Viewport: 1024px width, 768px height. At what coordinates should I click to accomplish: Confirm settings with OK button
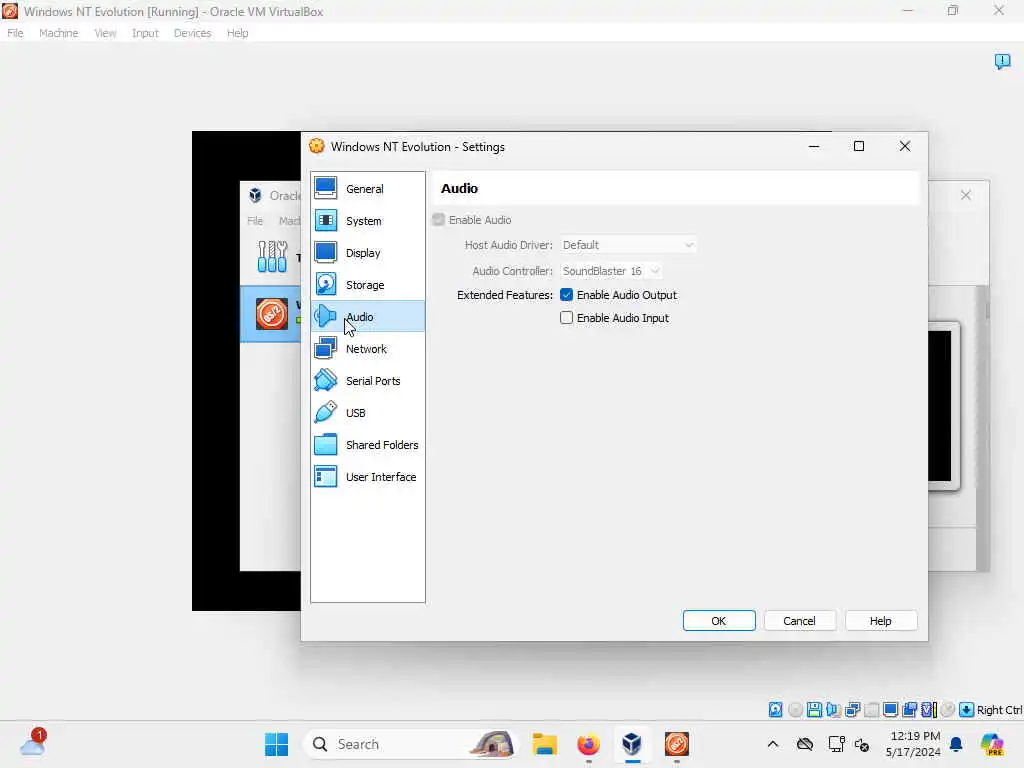pyautogui.click(x=719, y=621)
